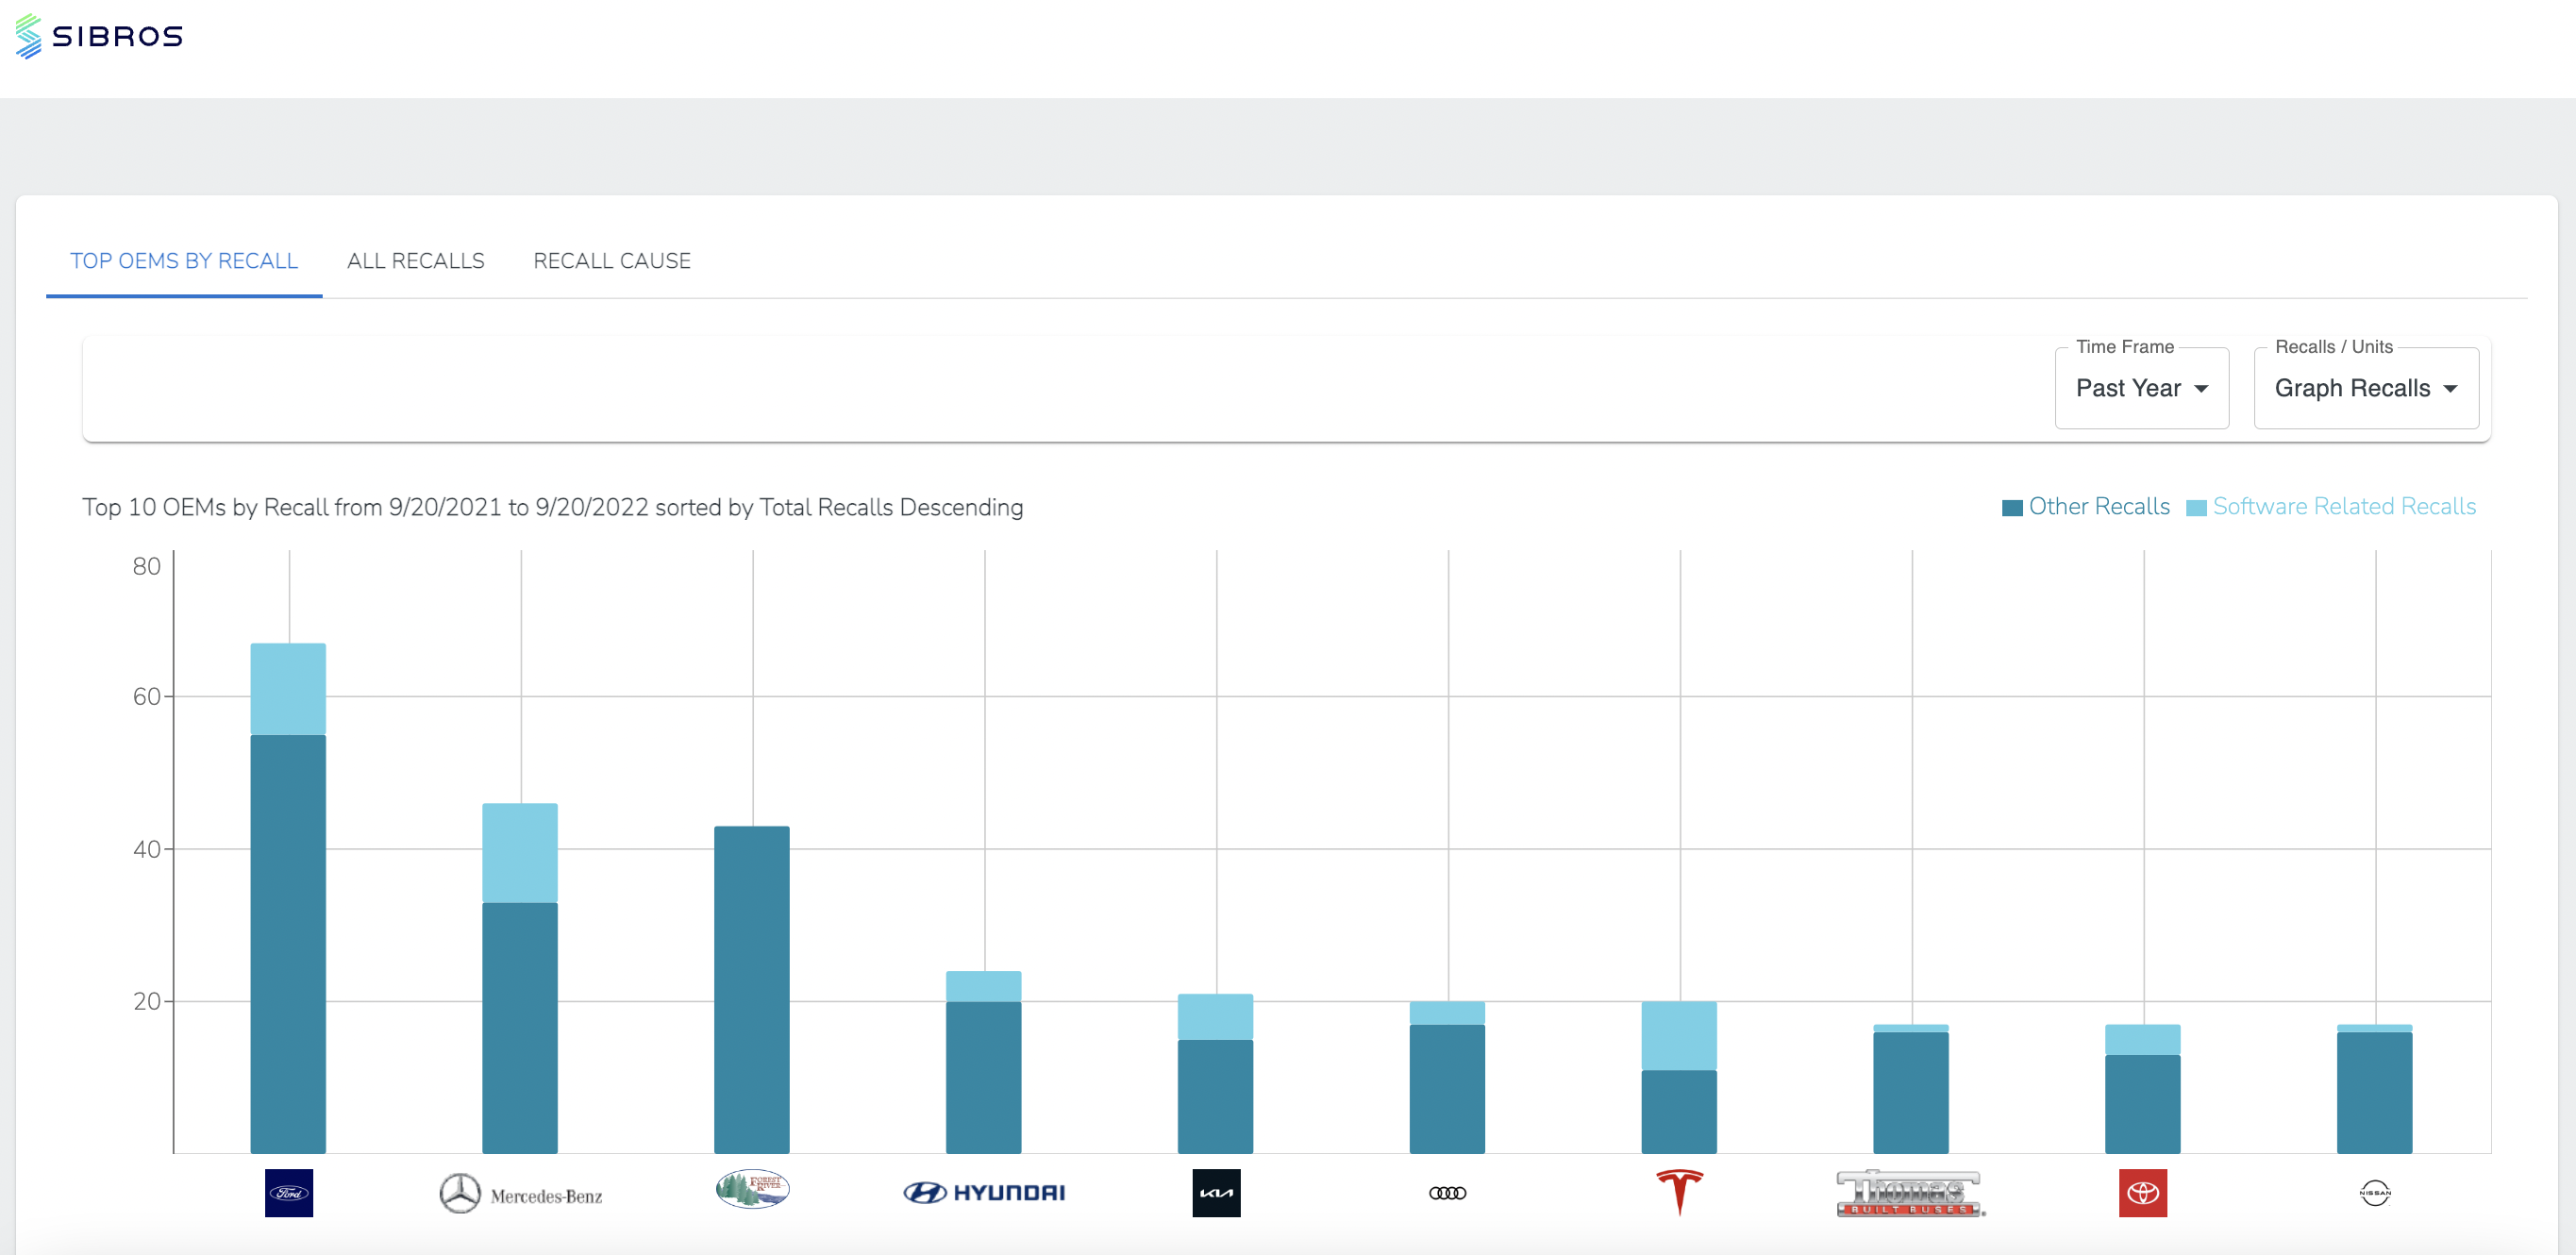Click the Hyundai logo
The width and height of the screenshot is (2576, 1255).
[x=984, y=1193]
